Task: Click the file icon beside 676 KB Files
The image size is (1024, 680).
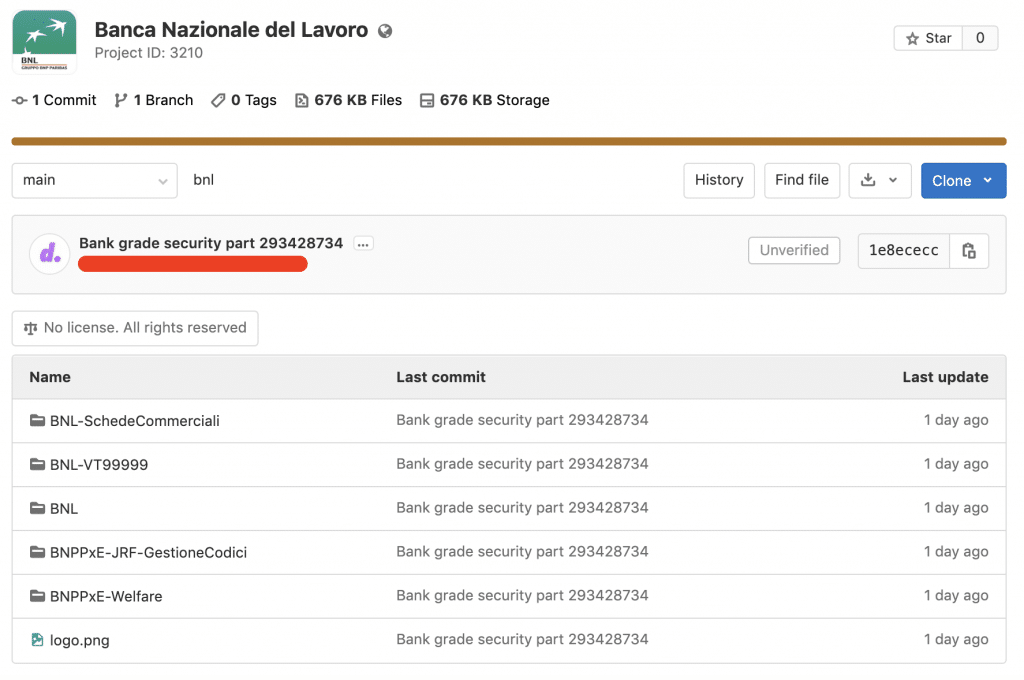Action: pos(301,100)
